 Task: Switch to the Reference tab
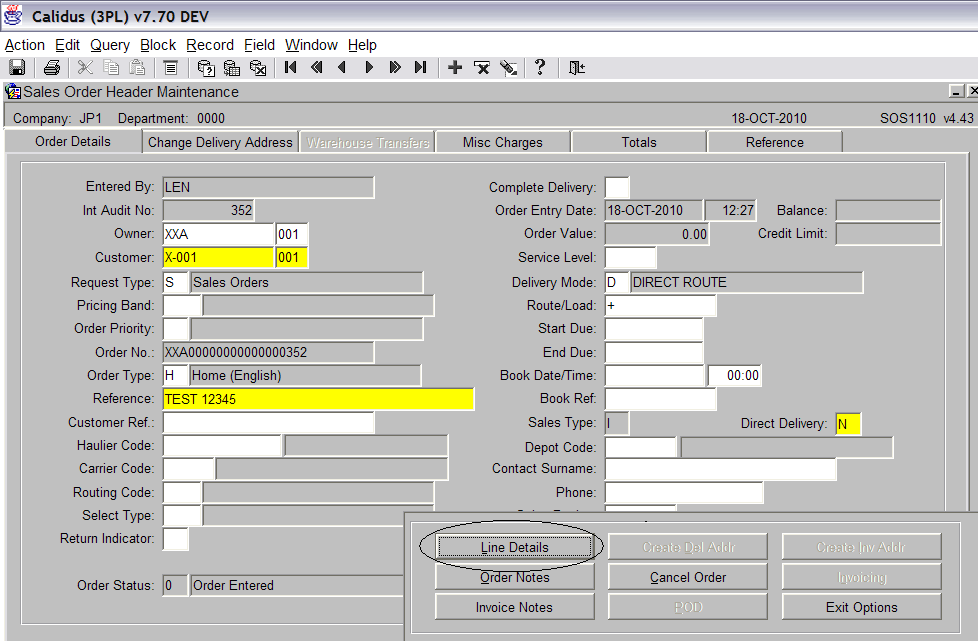point(775,142)
